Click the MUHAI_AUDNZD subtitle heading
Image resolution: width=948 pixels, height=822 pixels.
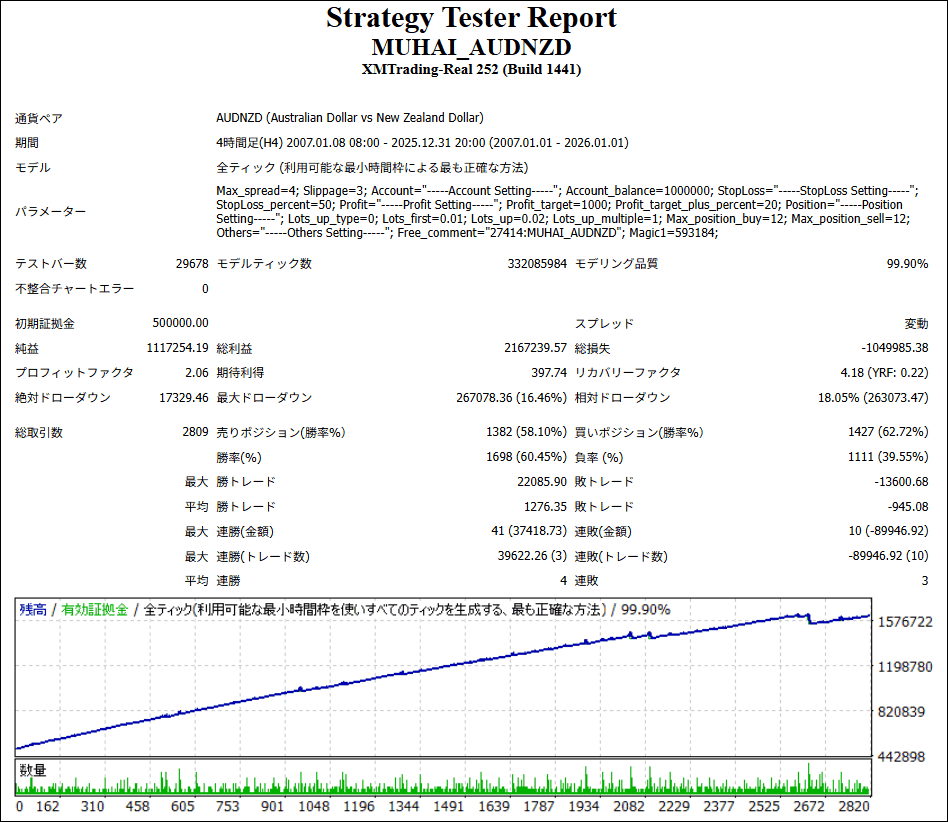[472, 47]
